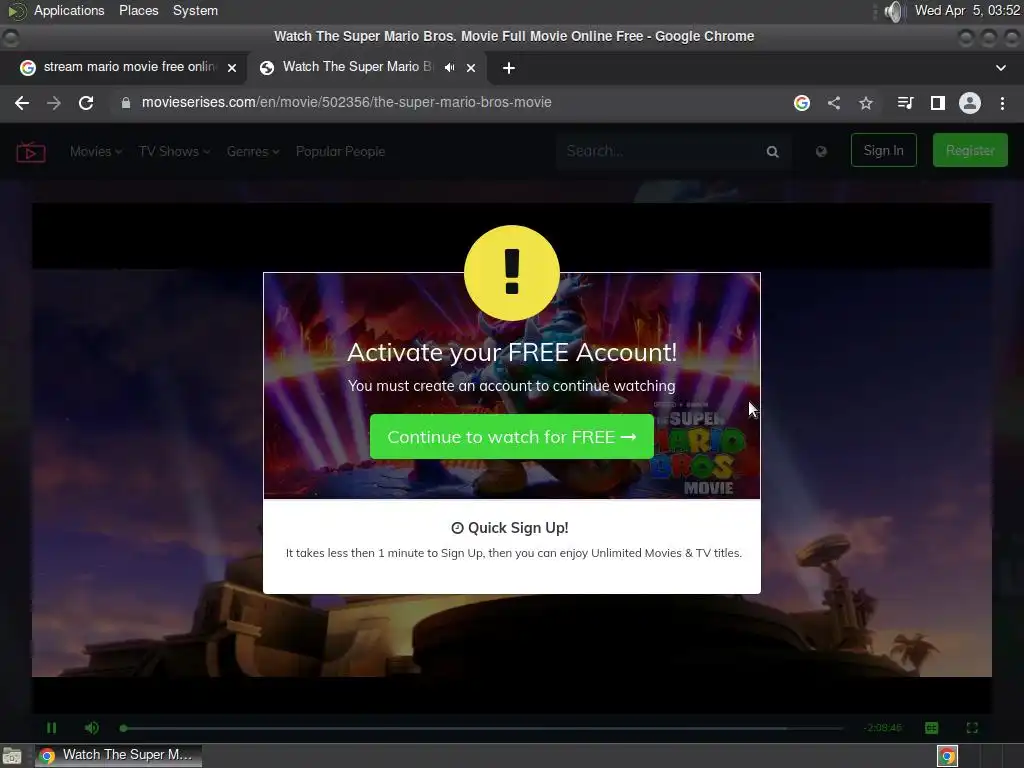
Task: Expand the TV Shows dropdown menu
Action: coord(174,152)
